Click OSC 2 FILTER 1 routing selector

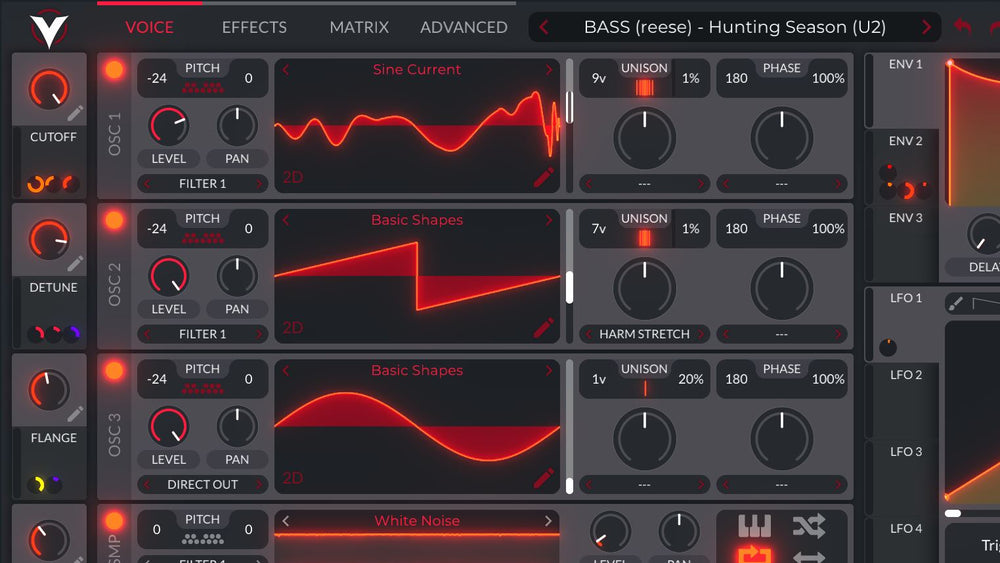point(203,334)
